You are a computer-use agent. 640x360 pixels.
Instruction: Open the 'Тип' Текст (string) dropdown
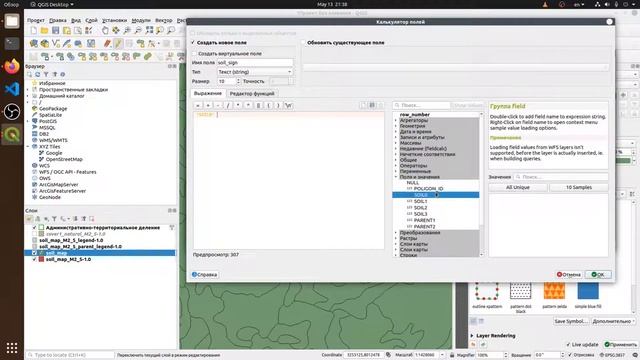[255, 72]
